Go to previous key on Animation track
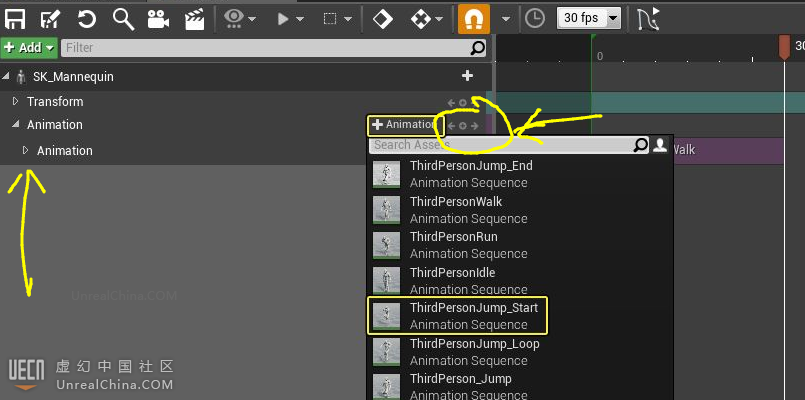Image resolution: width=805 pixels, height=400 pixels. pos(451,126)
